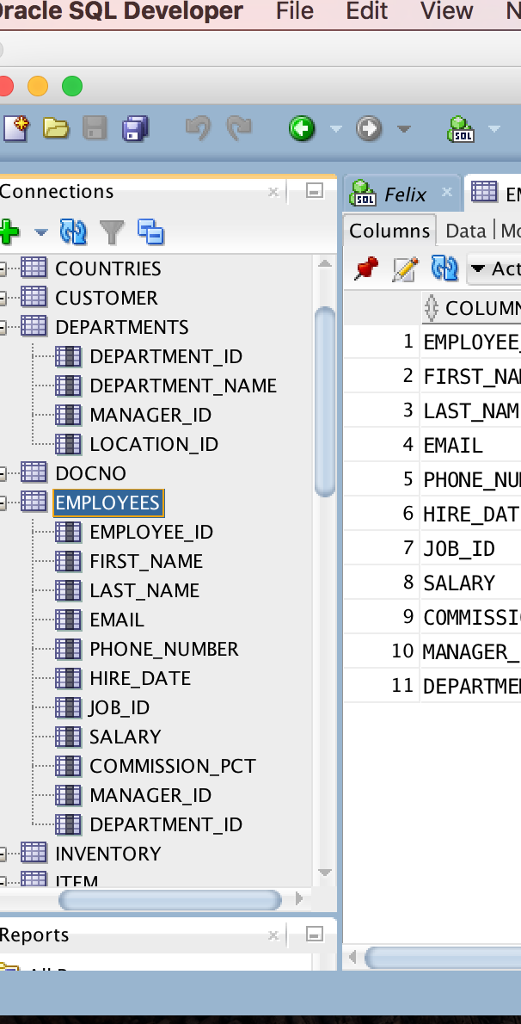This screenshot has height=1024, width=521.
Task: Click the JOB_ID cell in row 7
Action: [471, 548]
